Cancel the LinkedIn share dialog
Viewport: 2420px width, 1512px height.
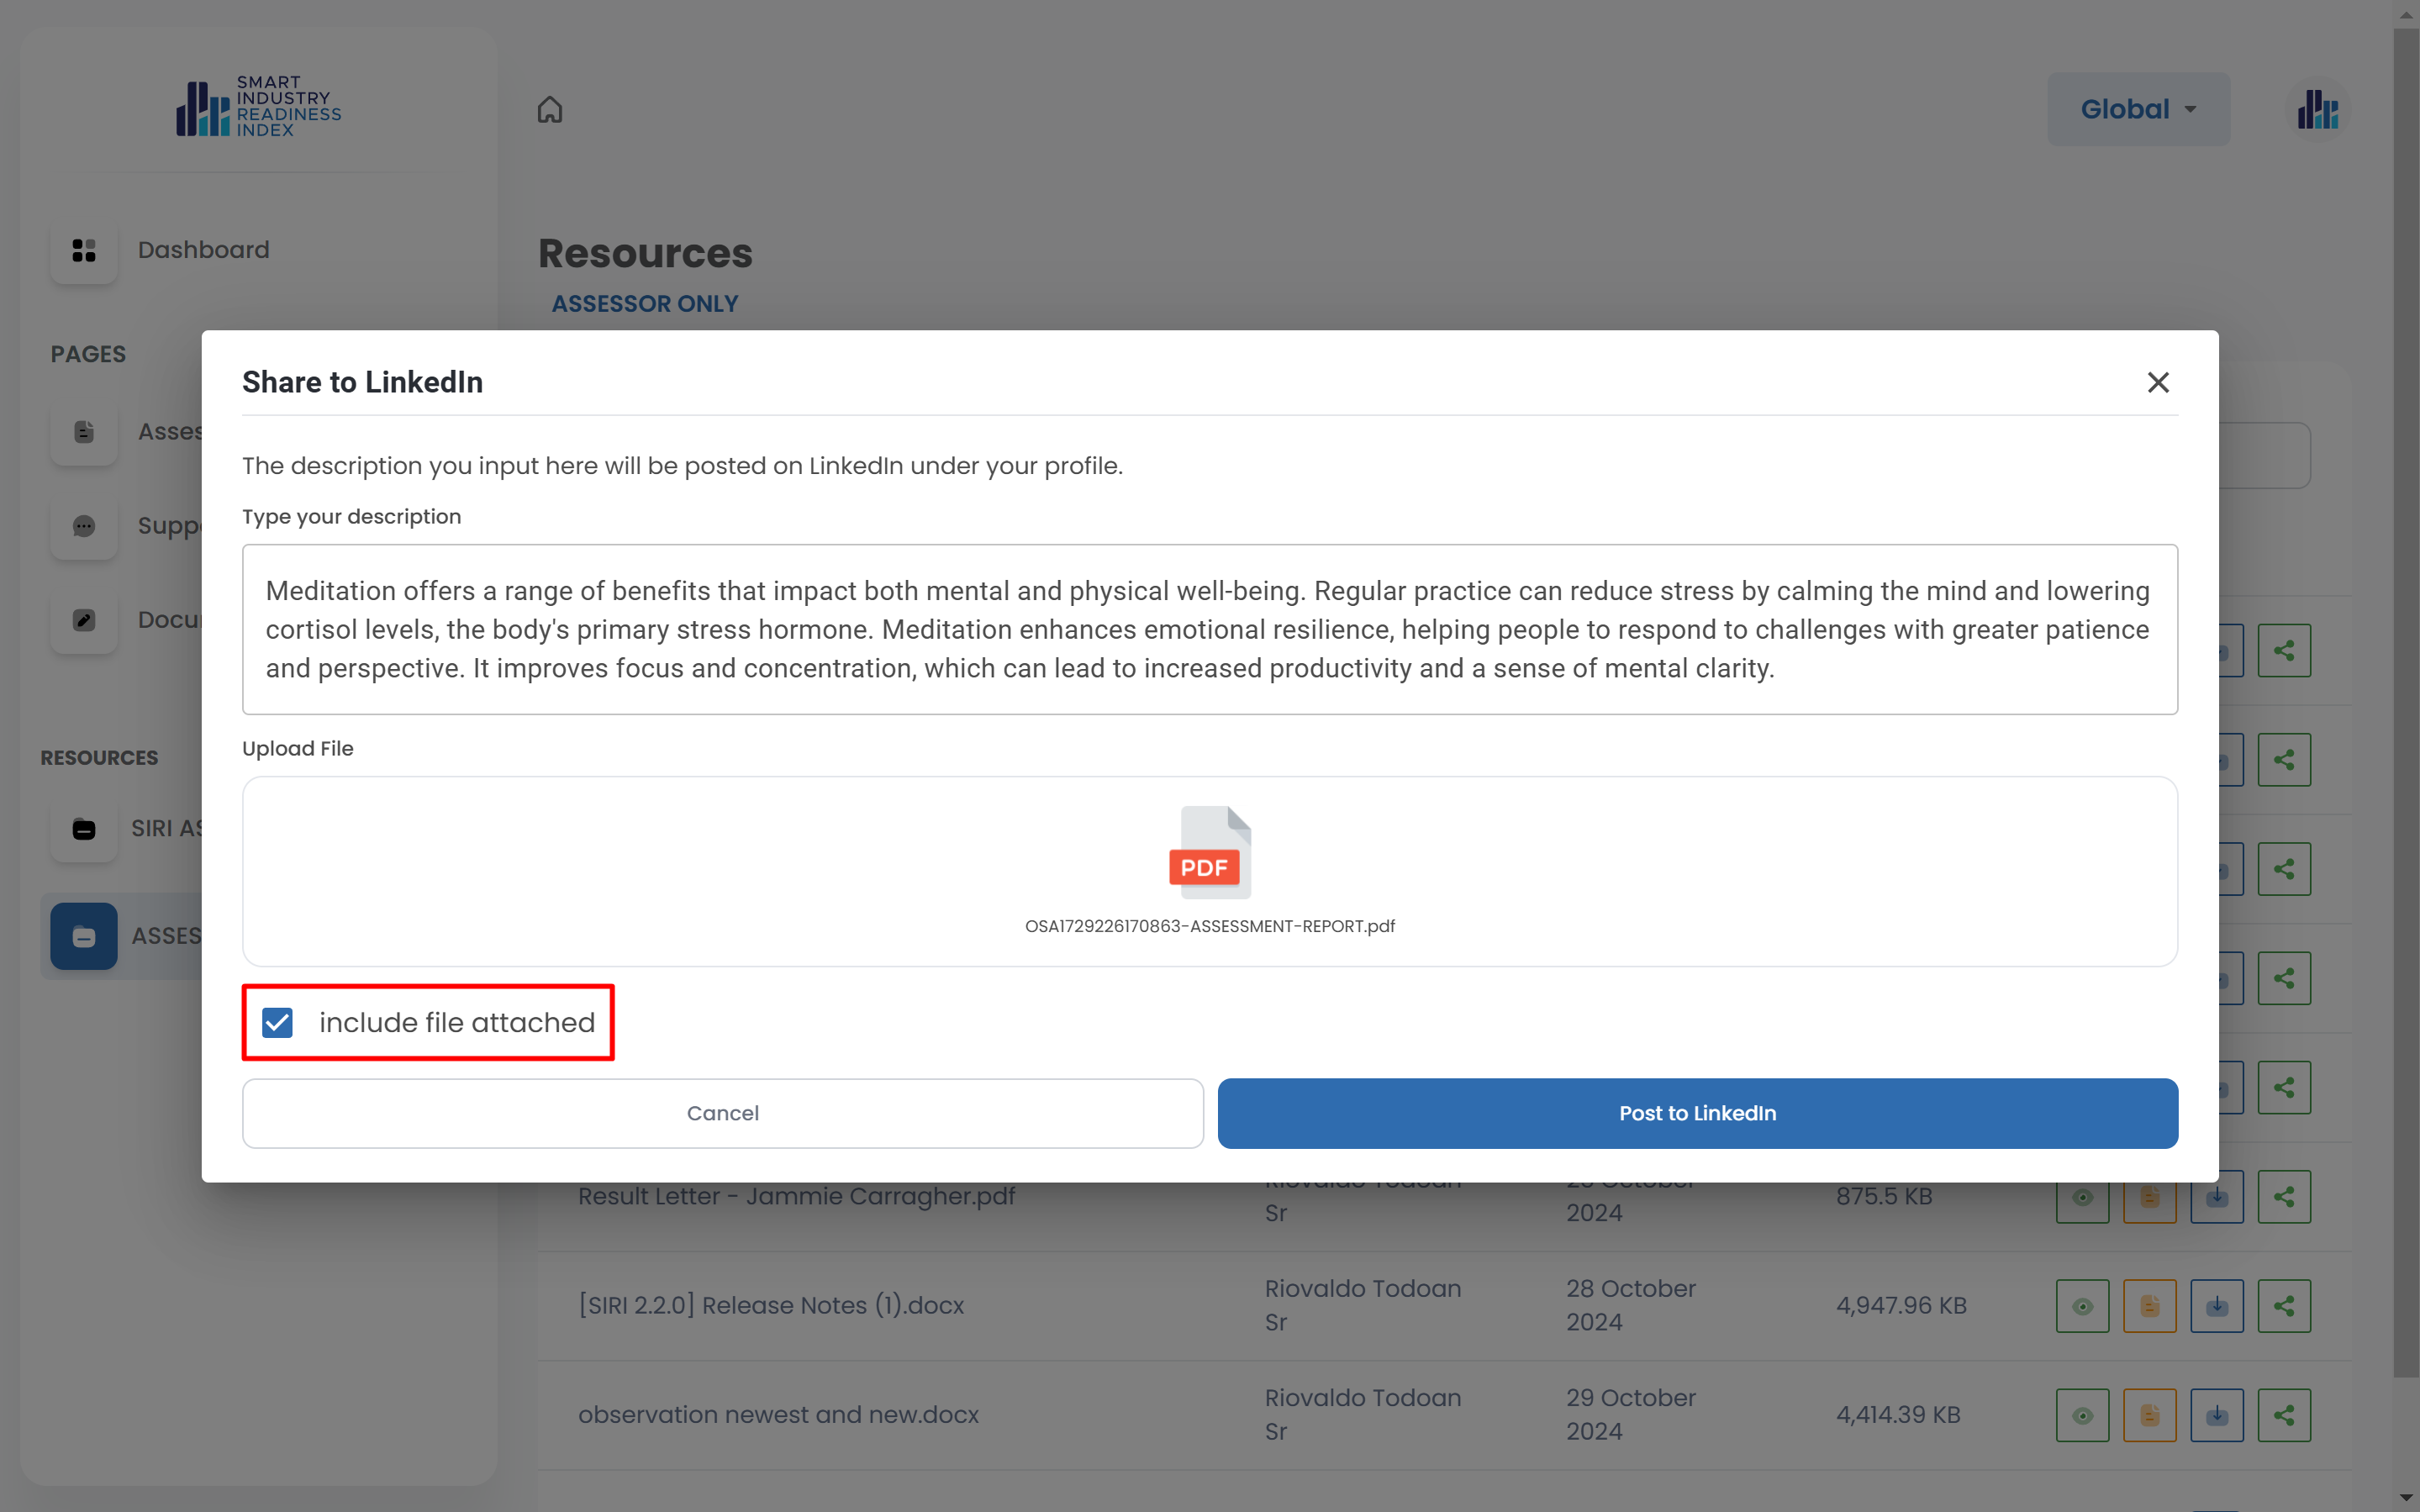pos(722,1113)
